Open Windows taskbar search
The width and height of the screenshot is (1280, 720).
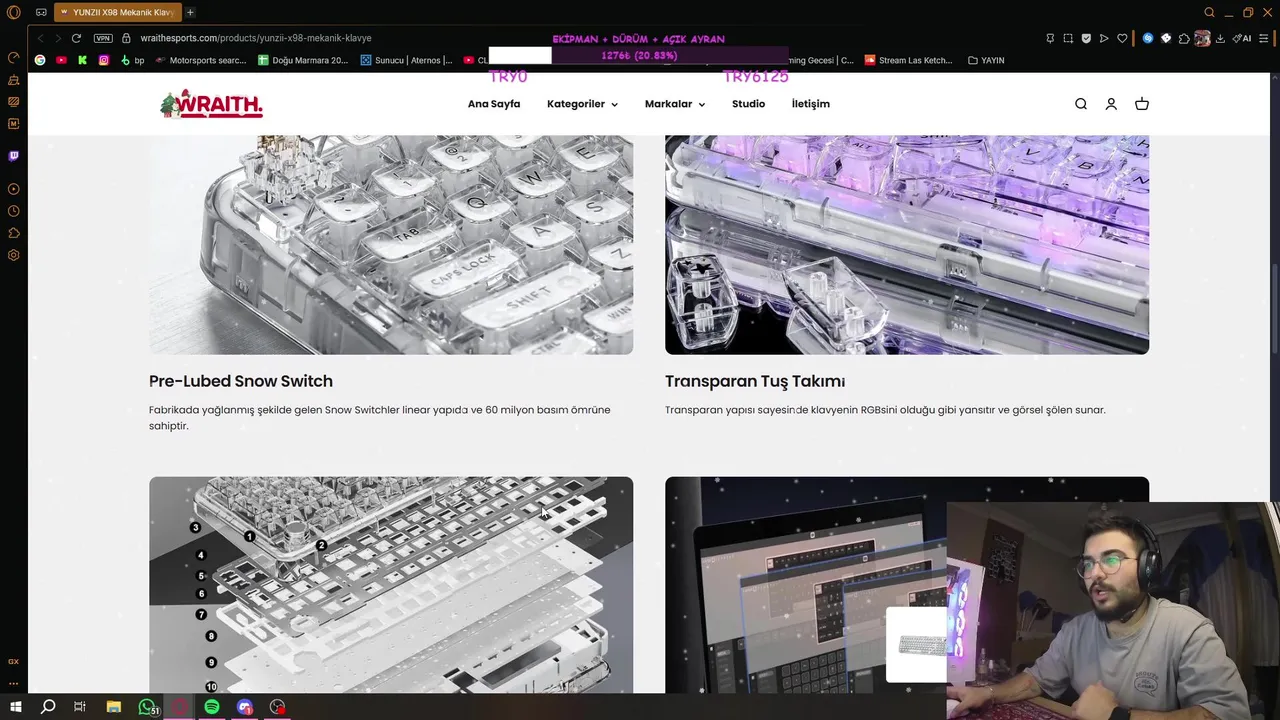[47, 707]
